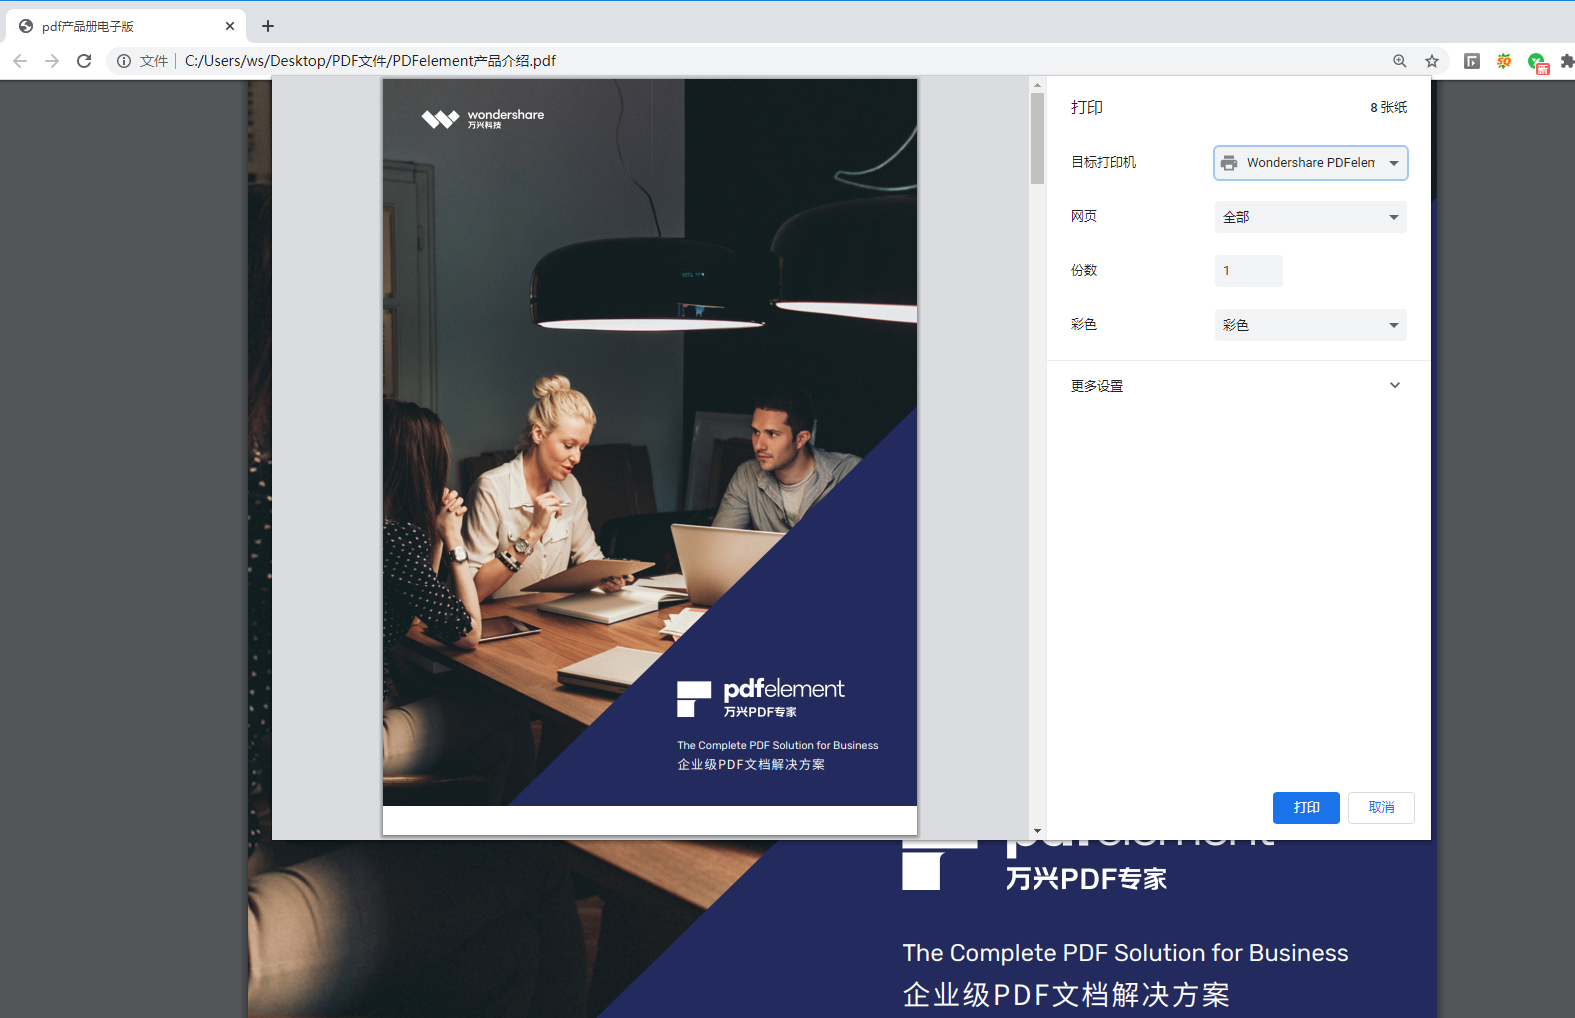Image resolution: width=1575 pixels, height=1018 pixels.
Task: Click the reload page icon
Action: click(x=85, y=61)
